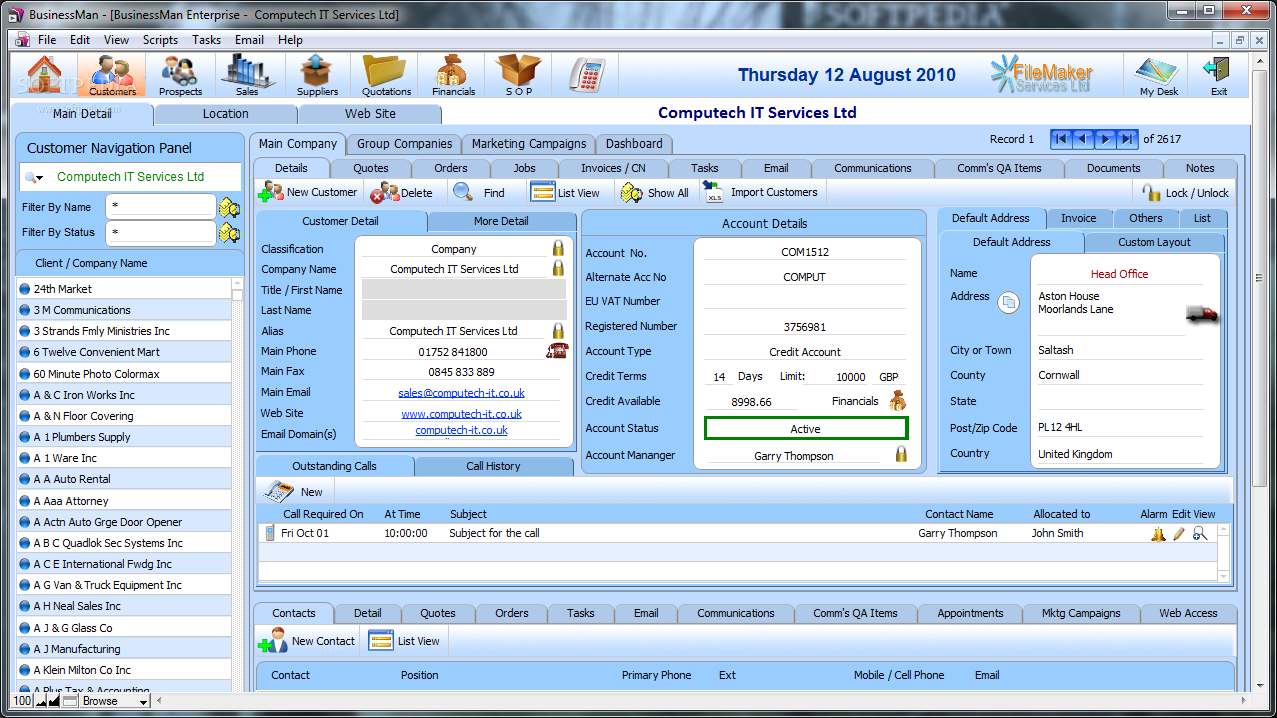Click the Account Status Active field
Image resolution: width=1277 pixels, height=718 pixels.
[806, 429]
